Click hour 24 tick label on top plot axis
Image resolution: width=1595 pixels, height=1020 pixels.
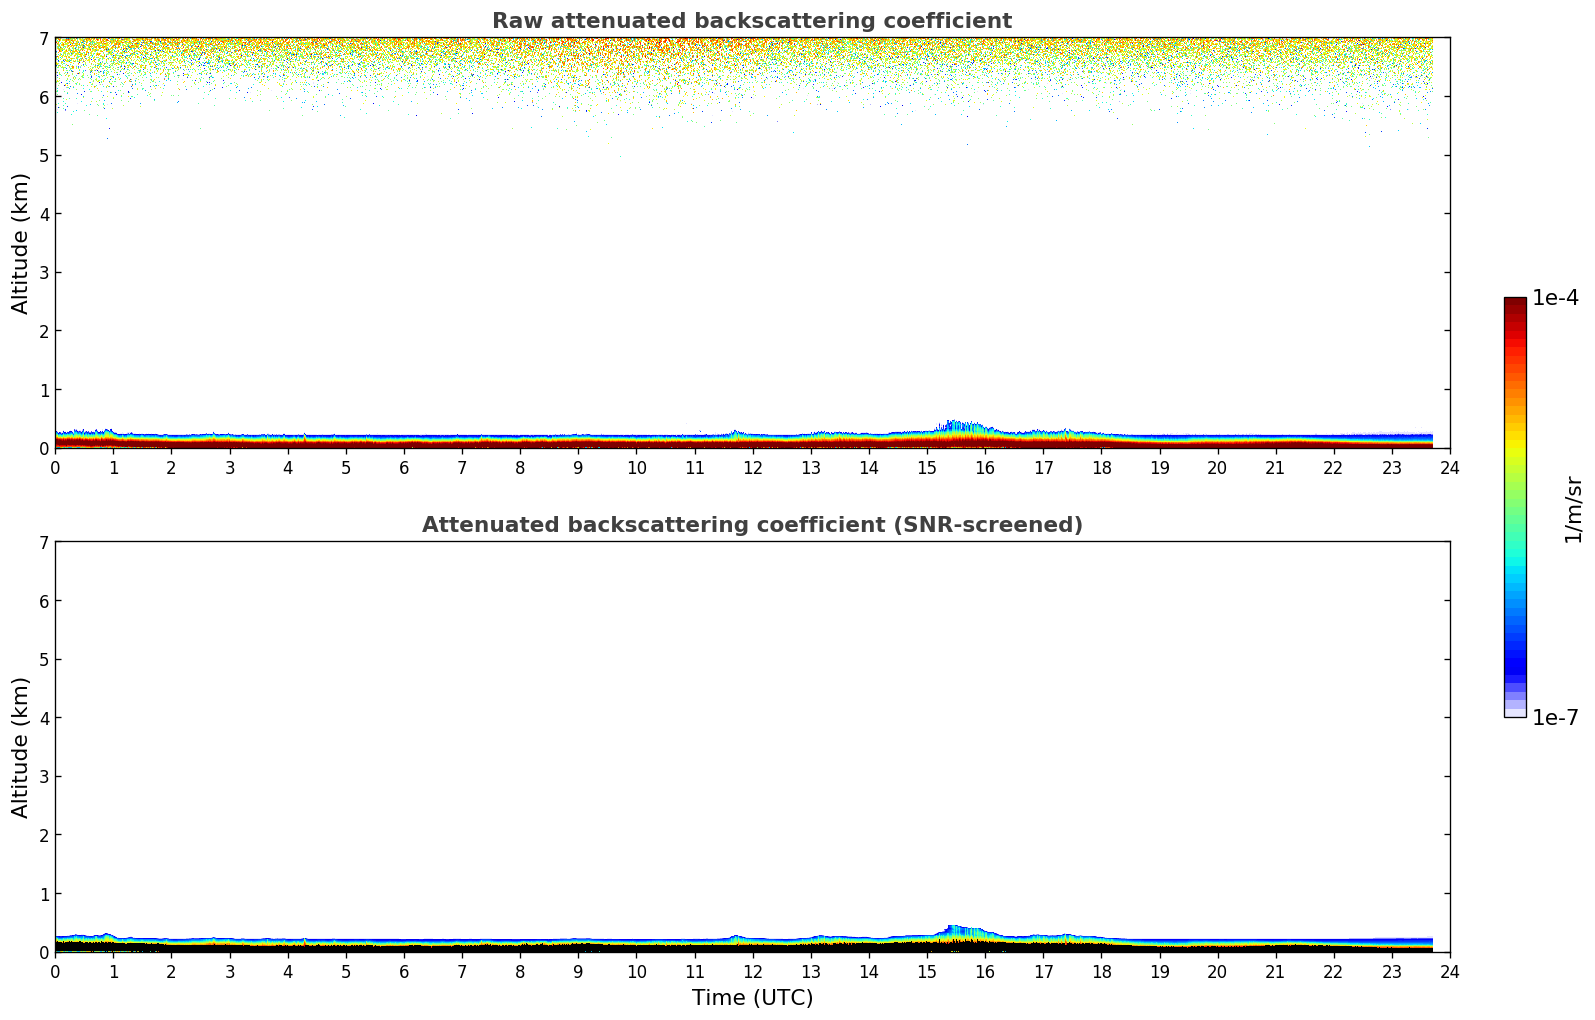point(1449,468)
